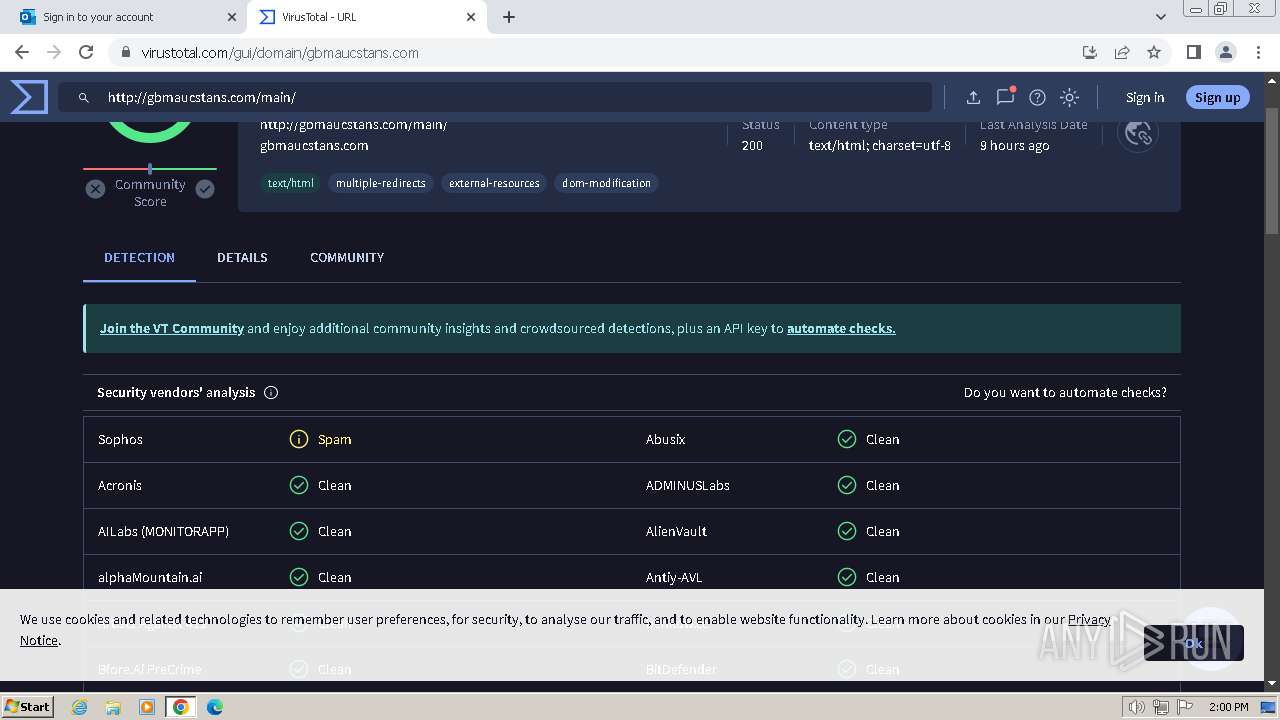
Task: Switch to the COMMUNITY tab
Action: tap(347, 258)
